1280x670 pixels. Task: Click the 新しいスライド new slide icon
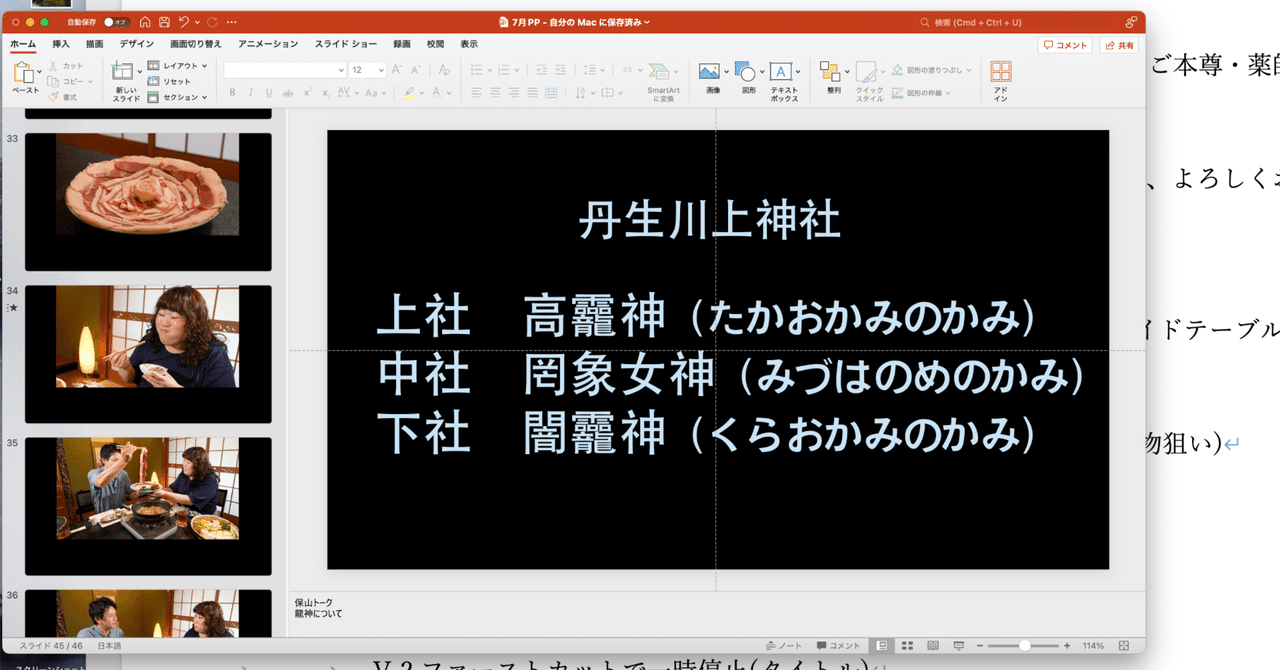click(x=121, y=71)
